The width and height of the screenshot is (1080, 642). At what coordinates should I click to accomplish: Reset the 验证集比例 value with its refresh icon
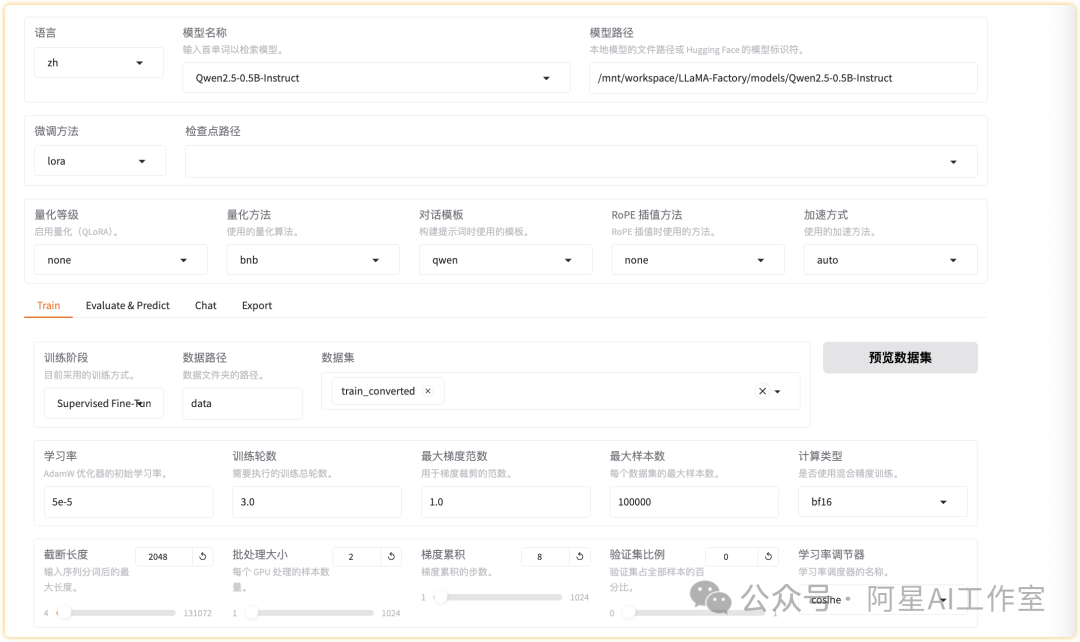point(769,556)
